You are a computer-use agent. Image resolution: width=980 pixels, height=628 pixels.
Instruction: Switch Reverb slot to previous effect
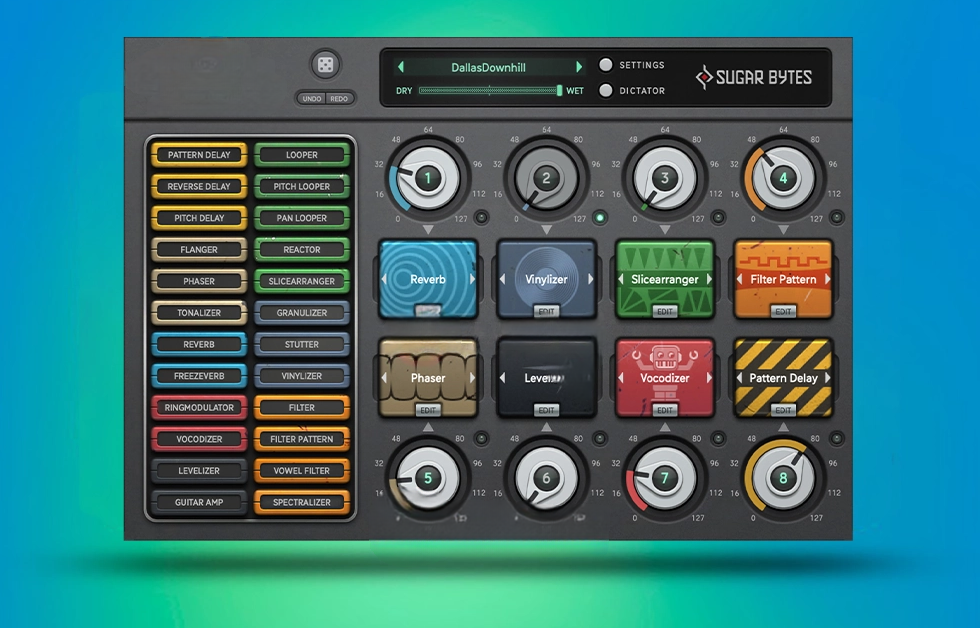point(384,279)
